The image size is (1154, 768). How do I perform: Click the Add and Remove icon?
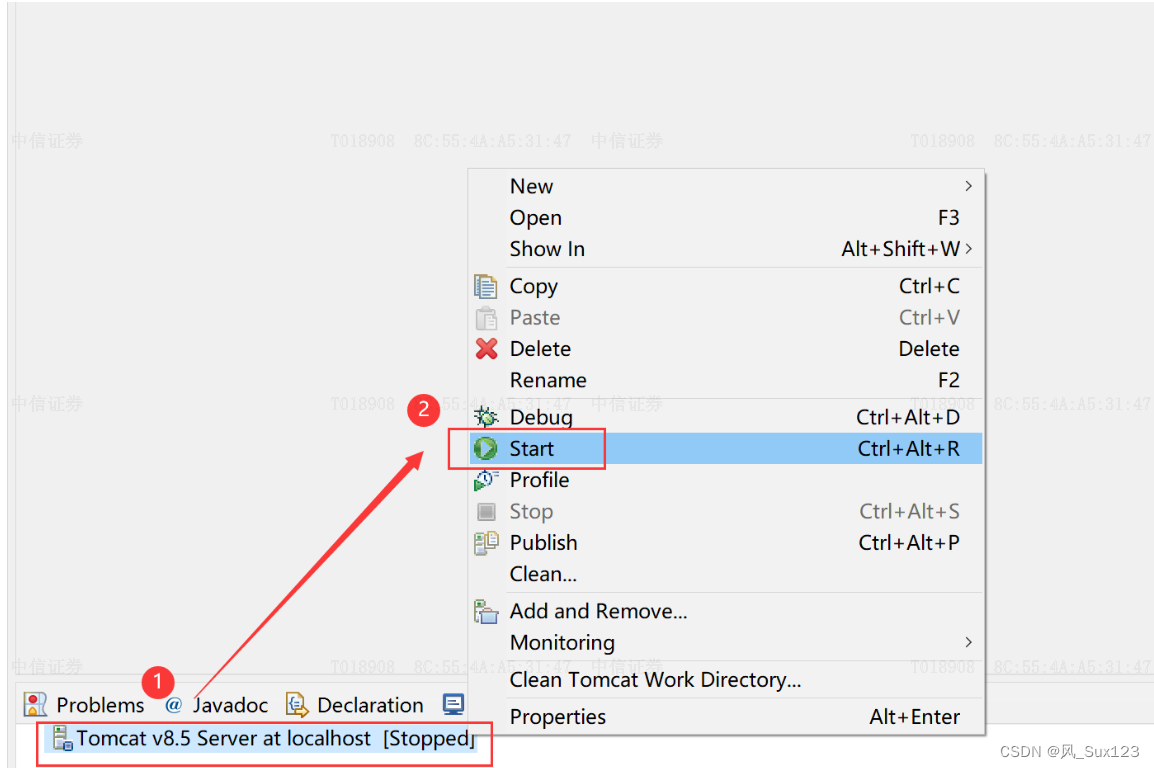(486, 611)
